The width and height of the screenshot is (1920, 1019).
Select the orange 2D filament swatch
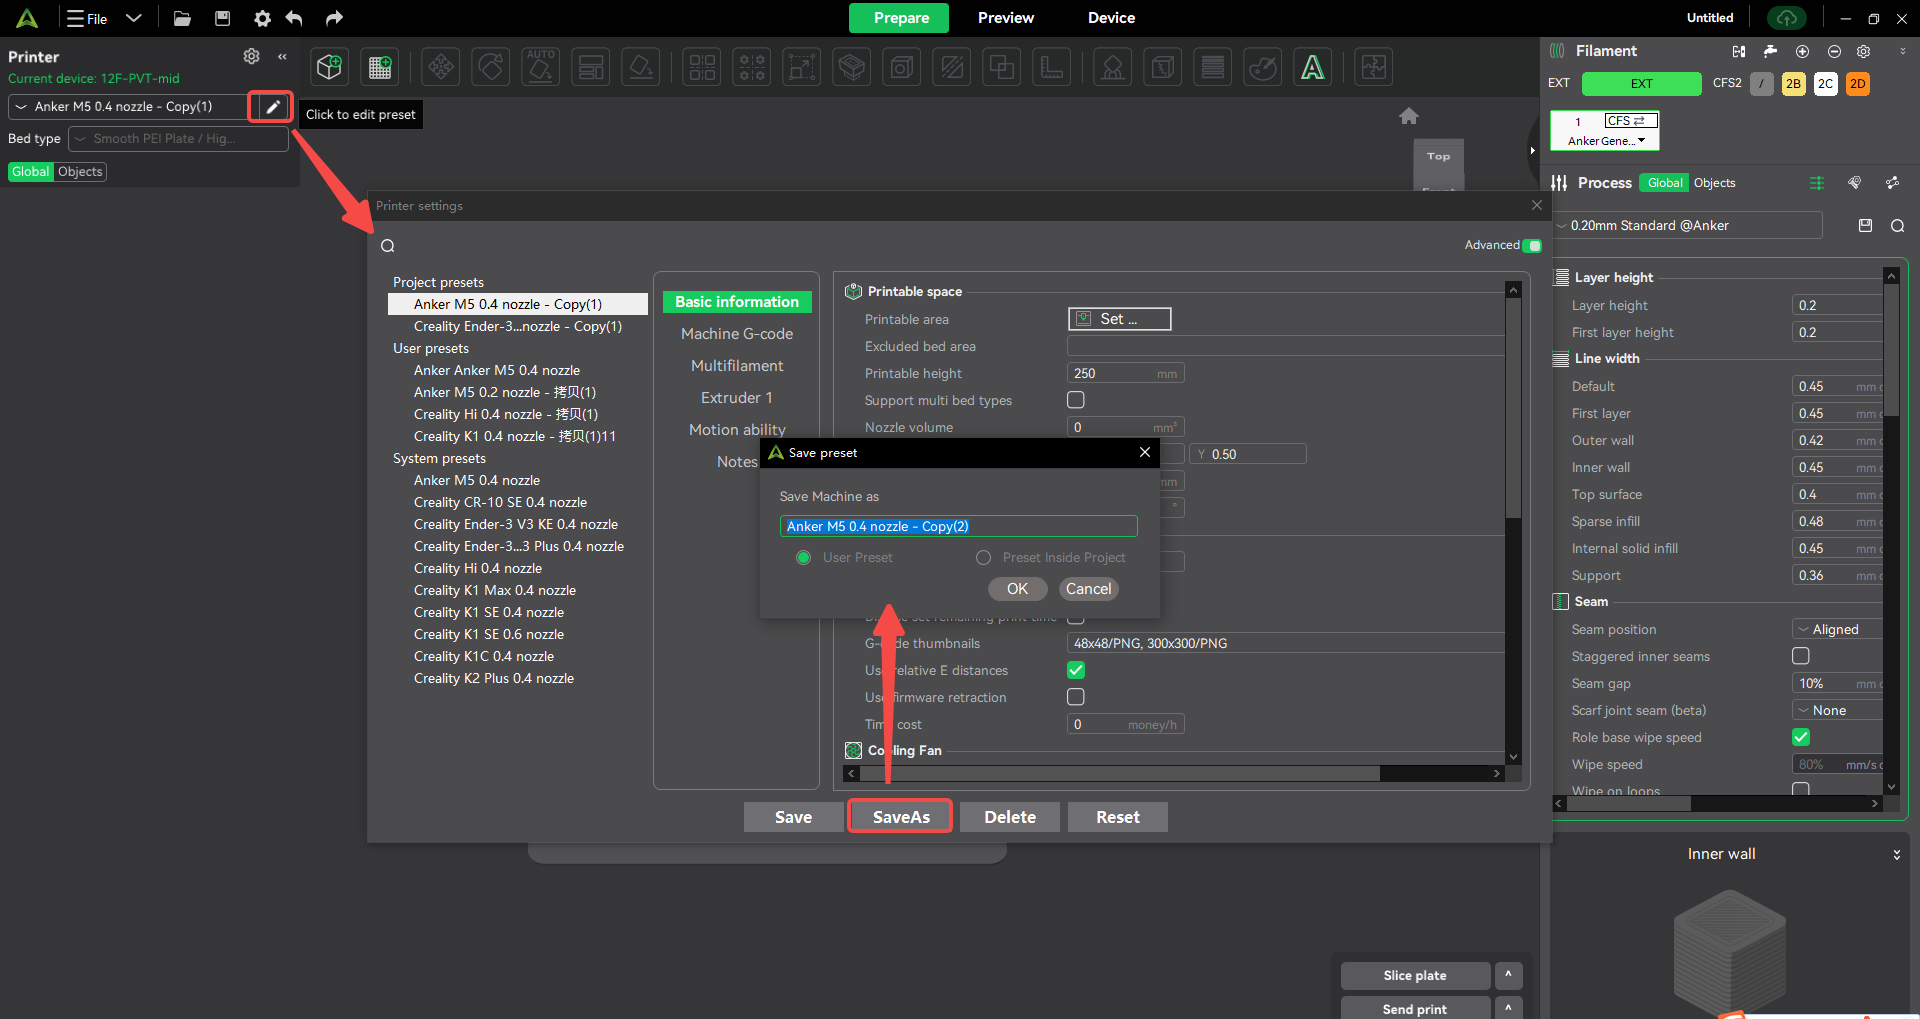[1857, 84]
